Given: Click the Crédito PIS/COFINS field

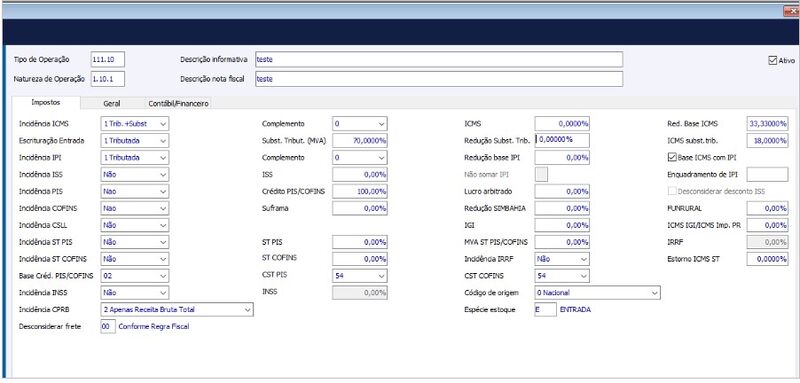Looking at the screenshot, I should (360, 191).
